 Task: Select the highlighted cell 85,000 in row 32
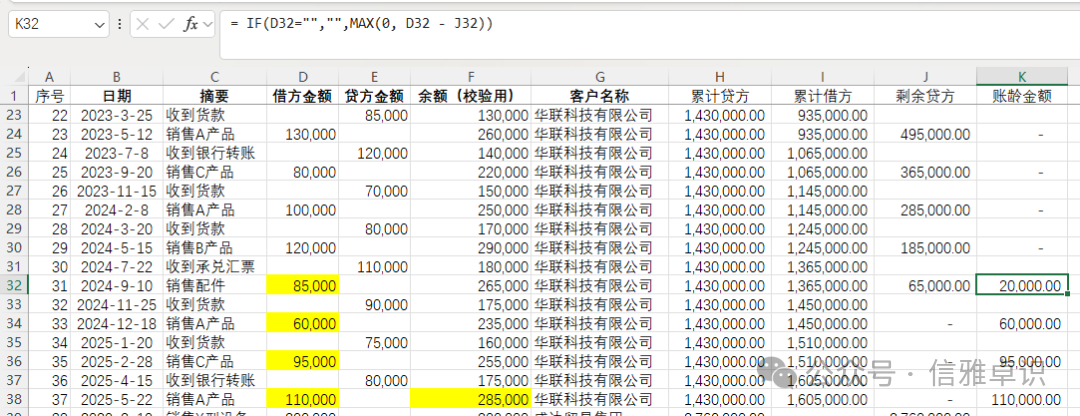click(303, 284)
